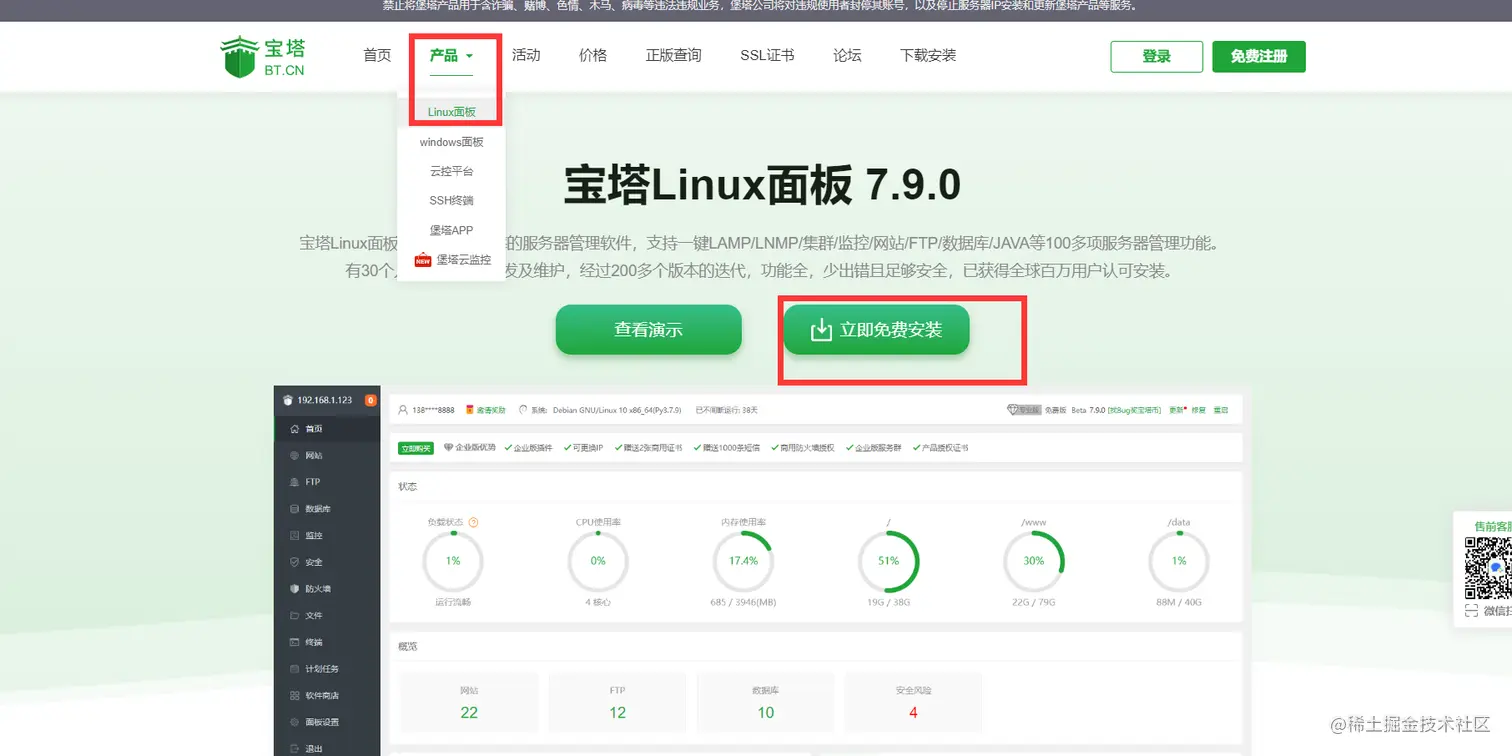Click the 数据库 icon in the panel sidebar

[x=294, y=509]
